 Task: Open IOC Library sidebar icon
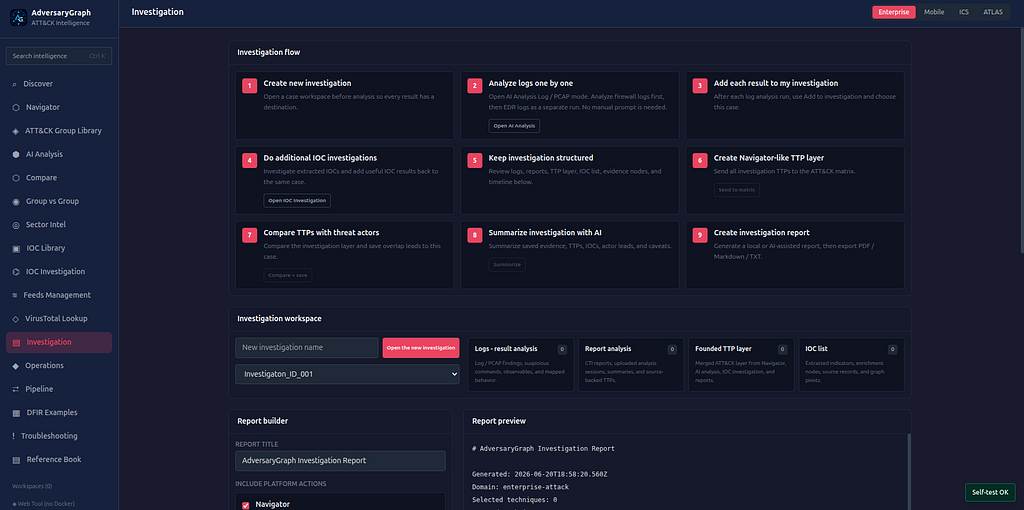coord(16,248)
